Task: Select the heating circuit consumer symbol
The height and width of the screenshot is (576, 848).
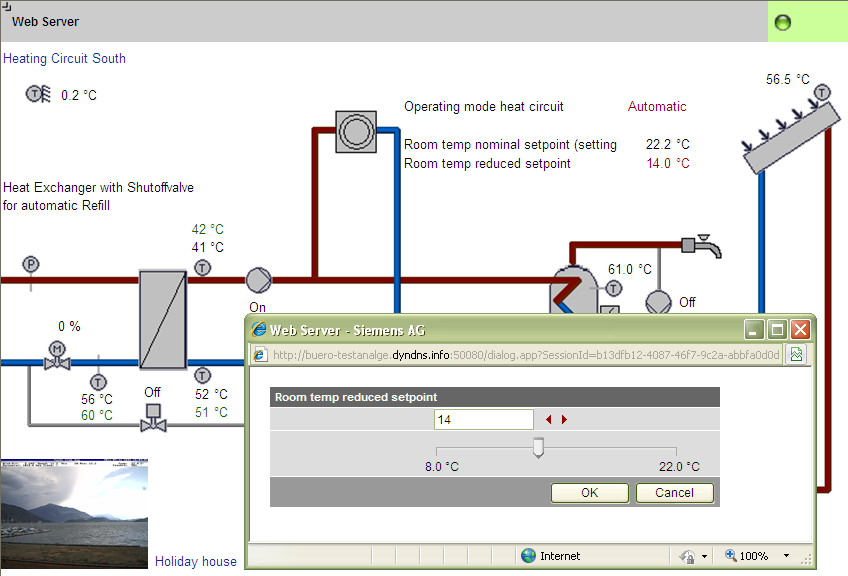Action: click(x=356, y=131)
